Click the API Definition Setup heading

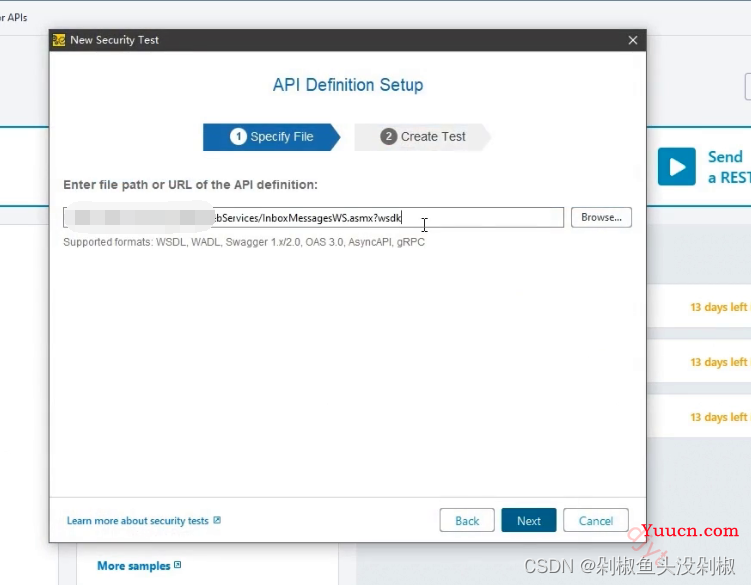tap(348, 85)
